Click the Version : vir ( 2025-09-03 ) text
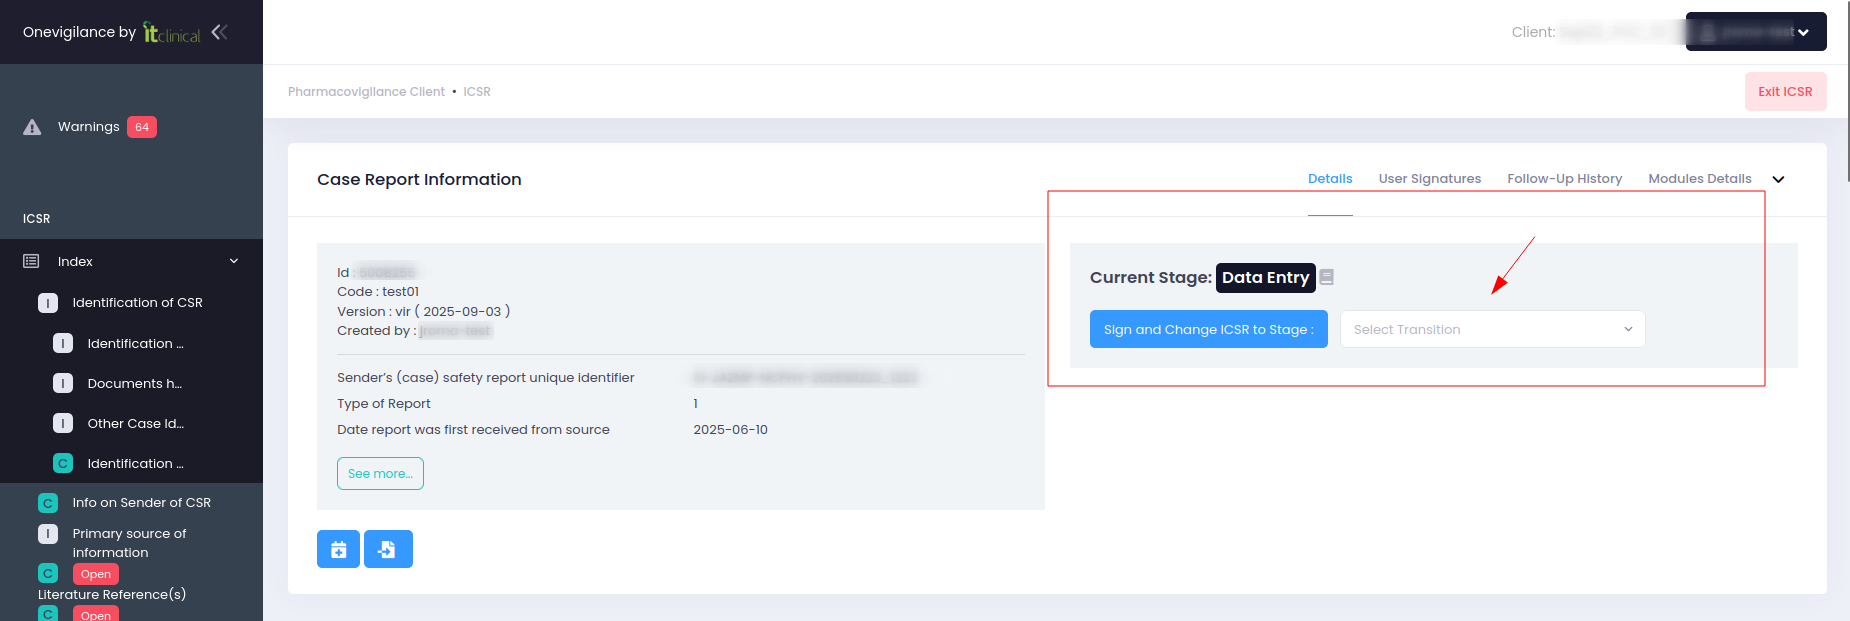Screen dimensions: 1850x621 424,311
